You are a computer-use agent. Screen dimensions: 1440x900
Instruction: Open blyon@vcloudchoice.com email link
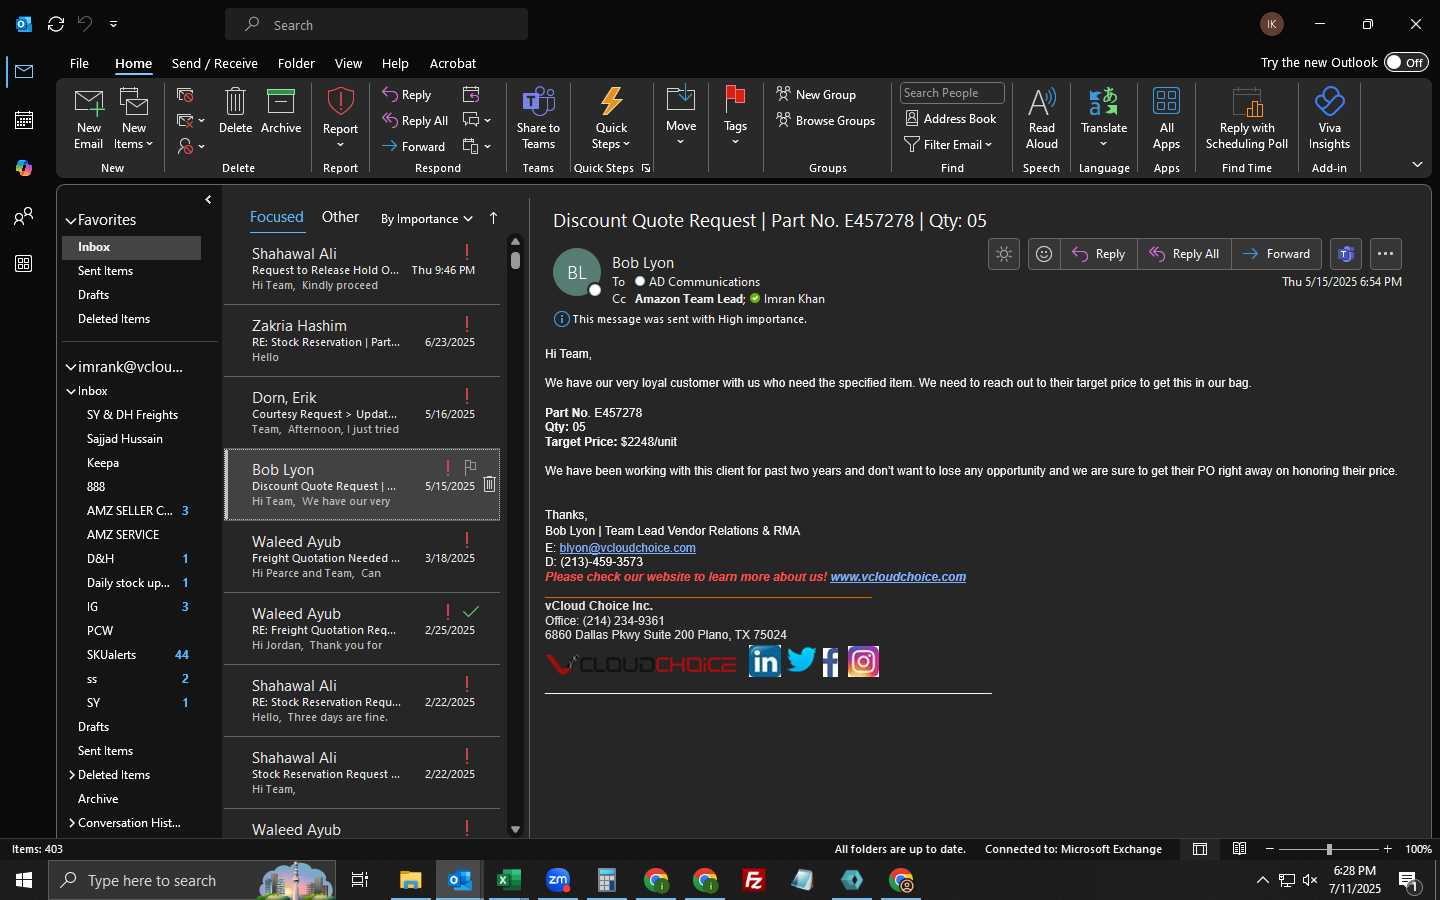(627, 547)
